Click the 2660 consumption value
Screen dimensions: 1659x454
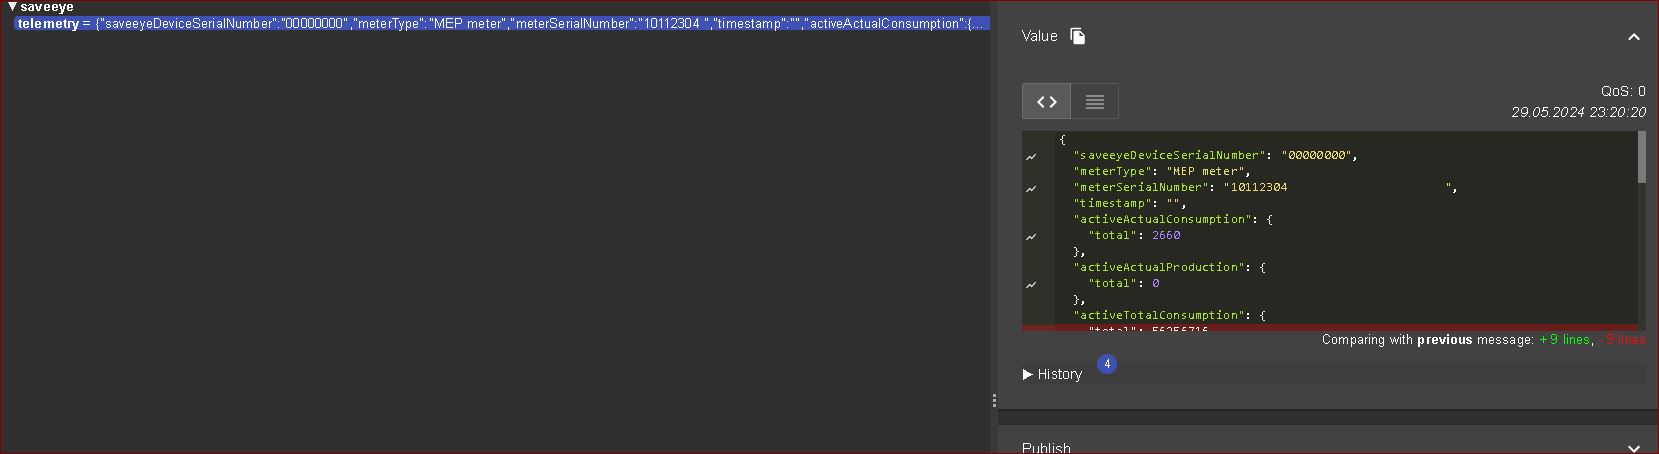pos(1166,236)
